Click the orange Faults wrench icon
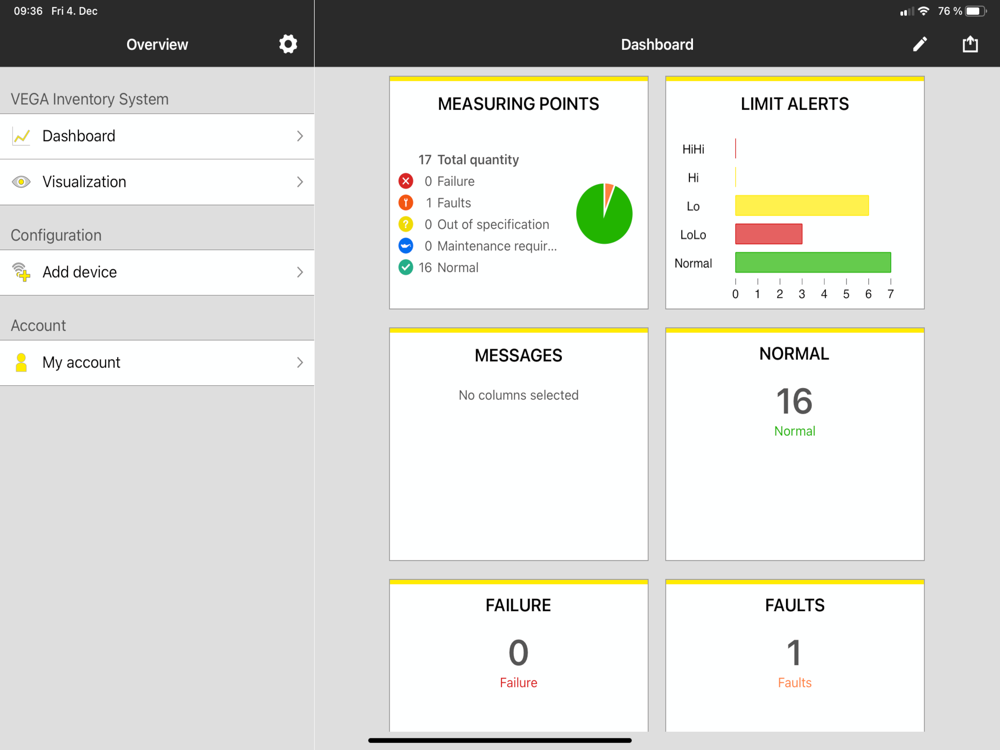This screenshot has width=1000, height=750. (x=406, y=203)
